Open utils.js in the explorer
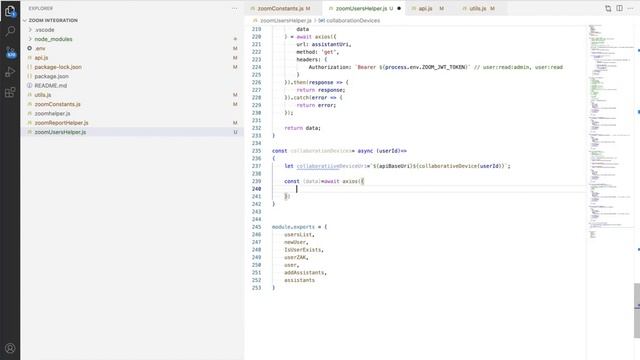The height and width of the screenshot is (360, 640). (43, 95)
